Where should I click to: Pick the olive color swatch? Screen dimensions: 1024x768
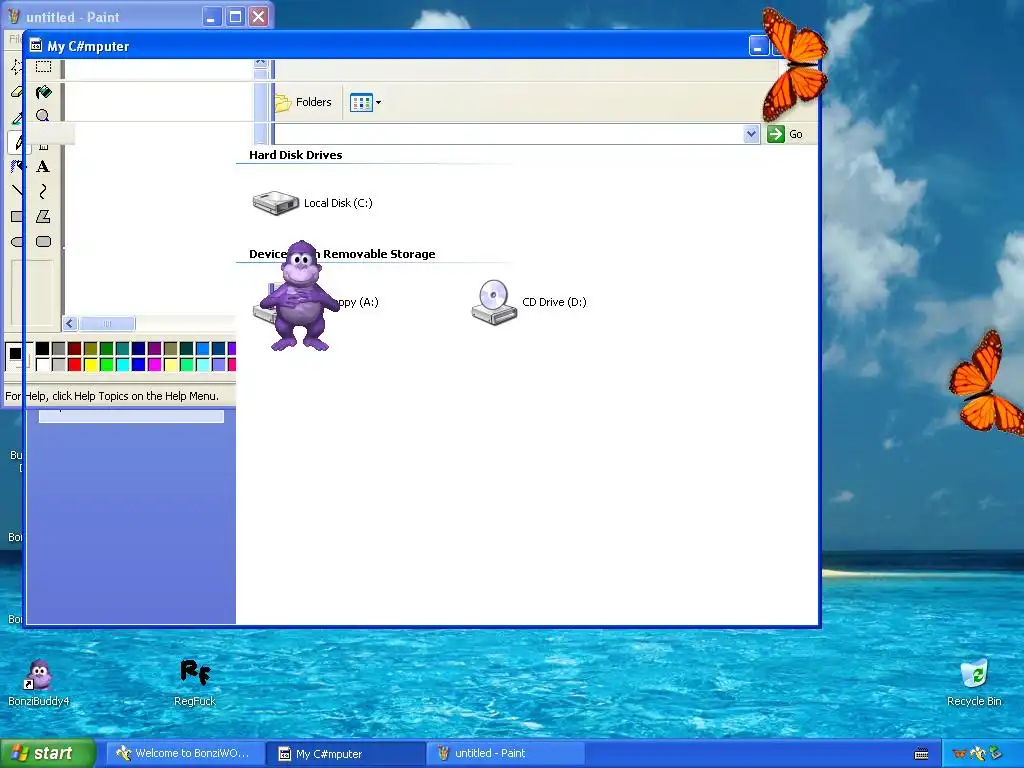pos(90,348)
